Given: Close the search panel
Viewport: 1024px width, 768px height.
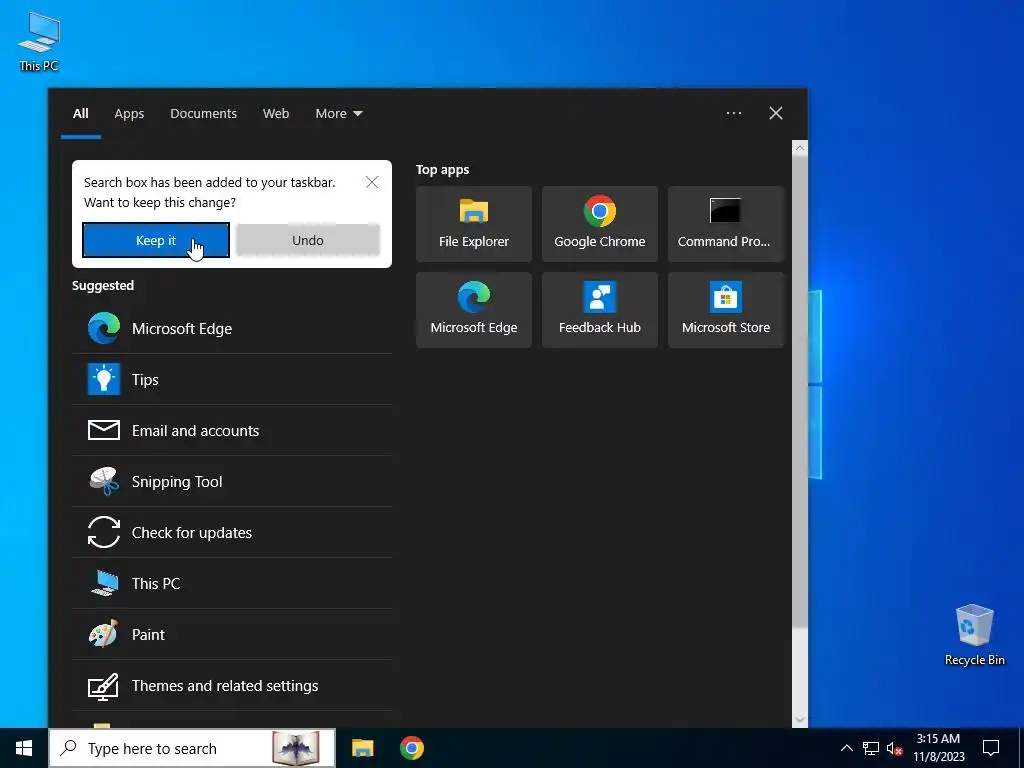Looking at the screenshot, I should 776,113.
